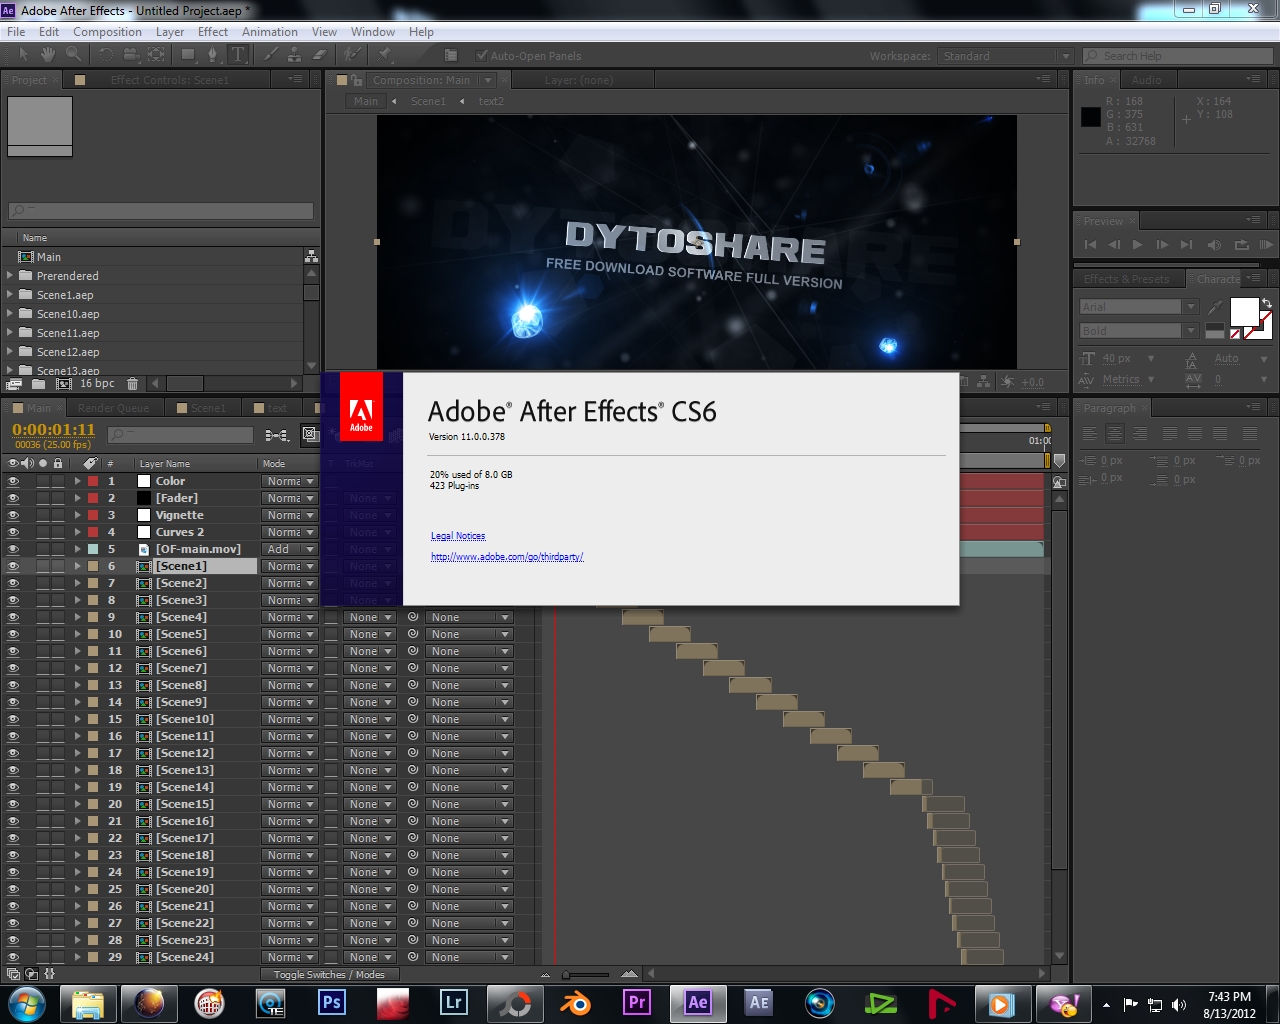Select the Eraser tool
The height and width of the screenshot is (1024, 1280).
[x=319, y=54]
